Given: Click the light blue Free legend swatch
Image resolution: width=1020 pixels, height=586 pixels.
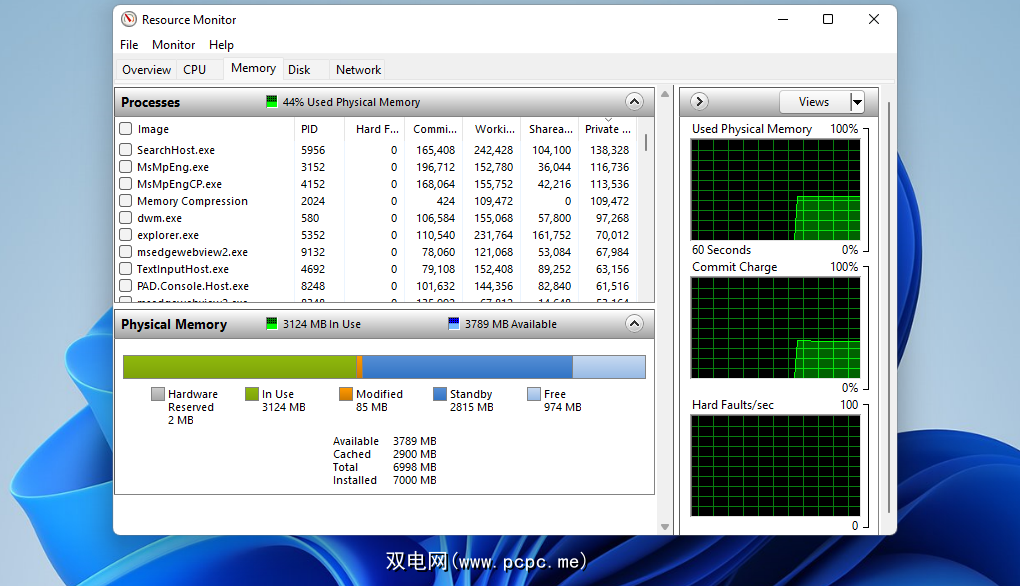Looking at the screenshot, I should [x=533, y=393].
